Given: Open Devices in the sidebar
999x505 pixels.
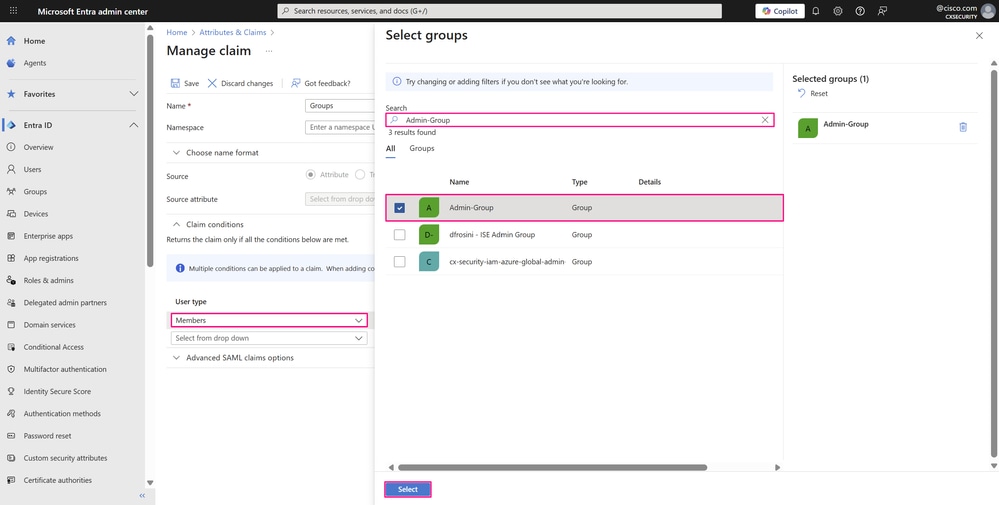Looking at the screenshot, I should coord(36,214).
